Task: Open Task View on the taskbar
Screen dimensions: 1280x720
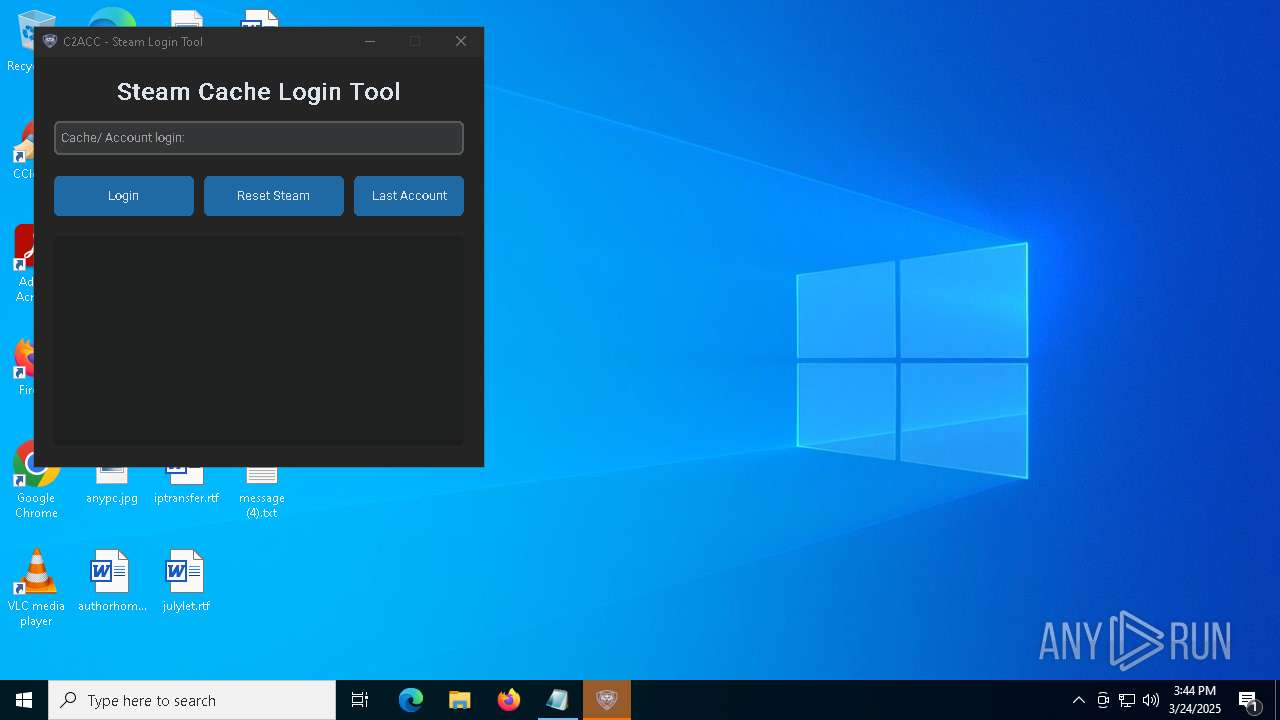Action: [360, 700]
